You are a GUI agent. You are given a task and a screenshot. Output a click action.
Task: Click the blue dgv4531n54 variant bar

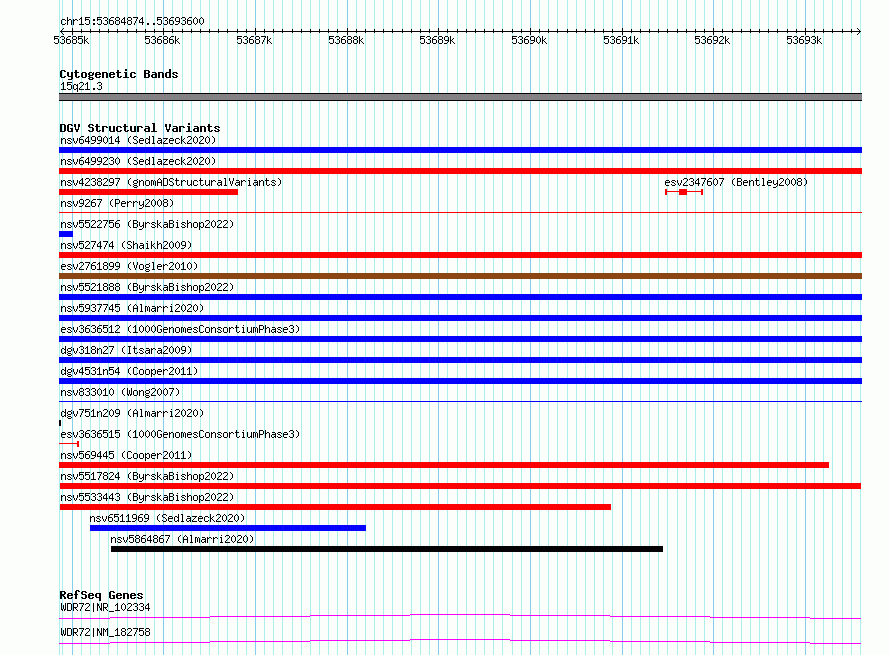click(460, 381)
